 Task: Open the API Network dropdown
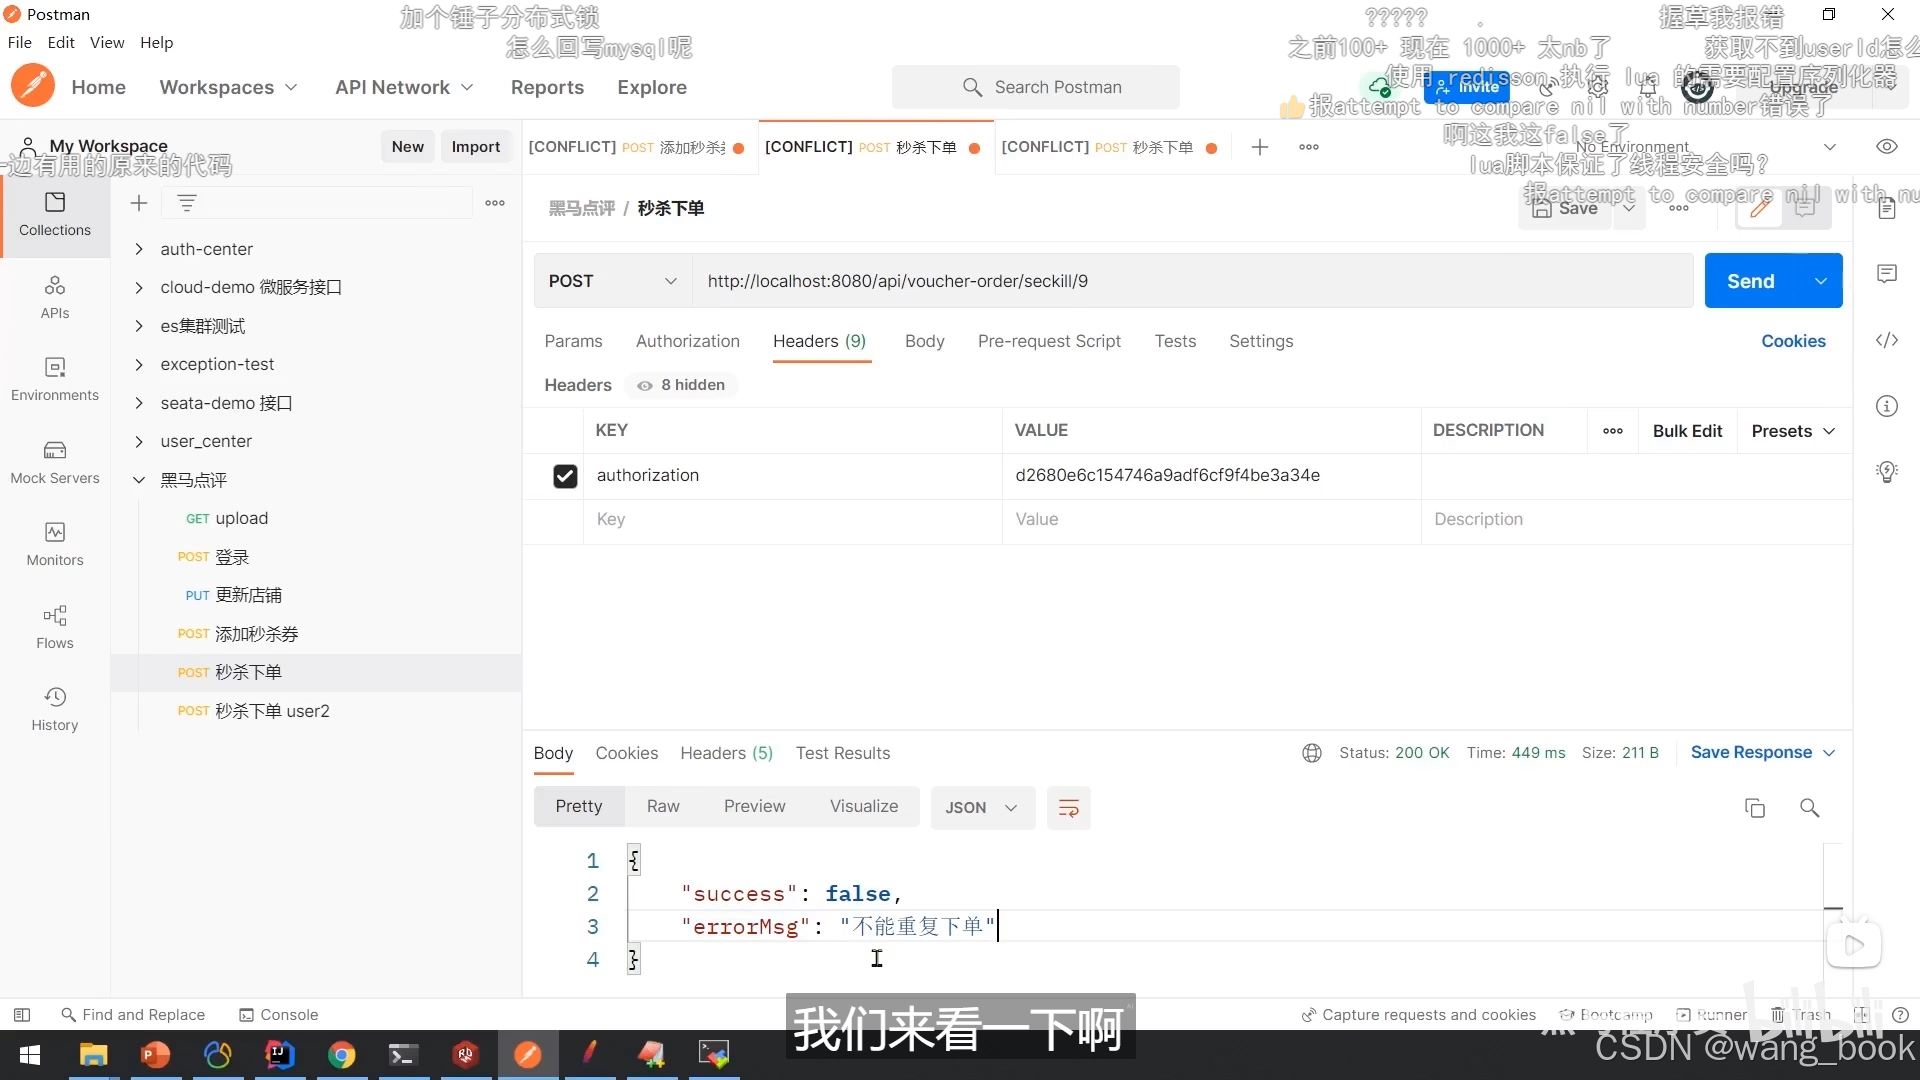coord(404,87)
